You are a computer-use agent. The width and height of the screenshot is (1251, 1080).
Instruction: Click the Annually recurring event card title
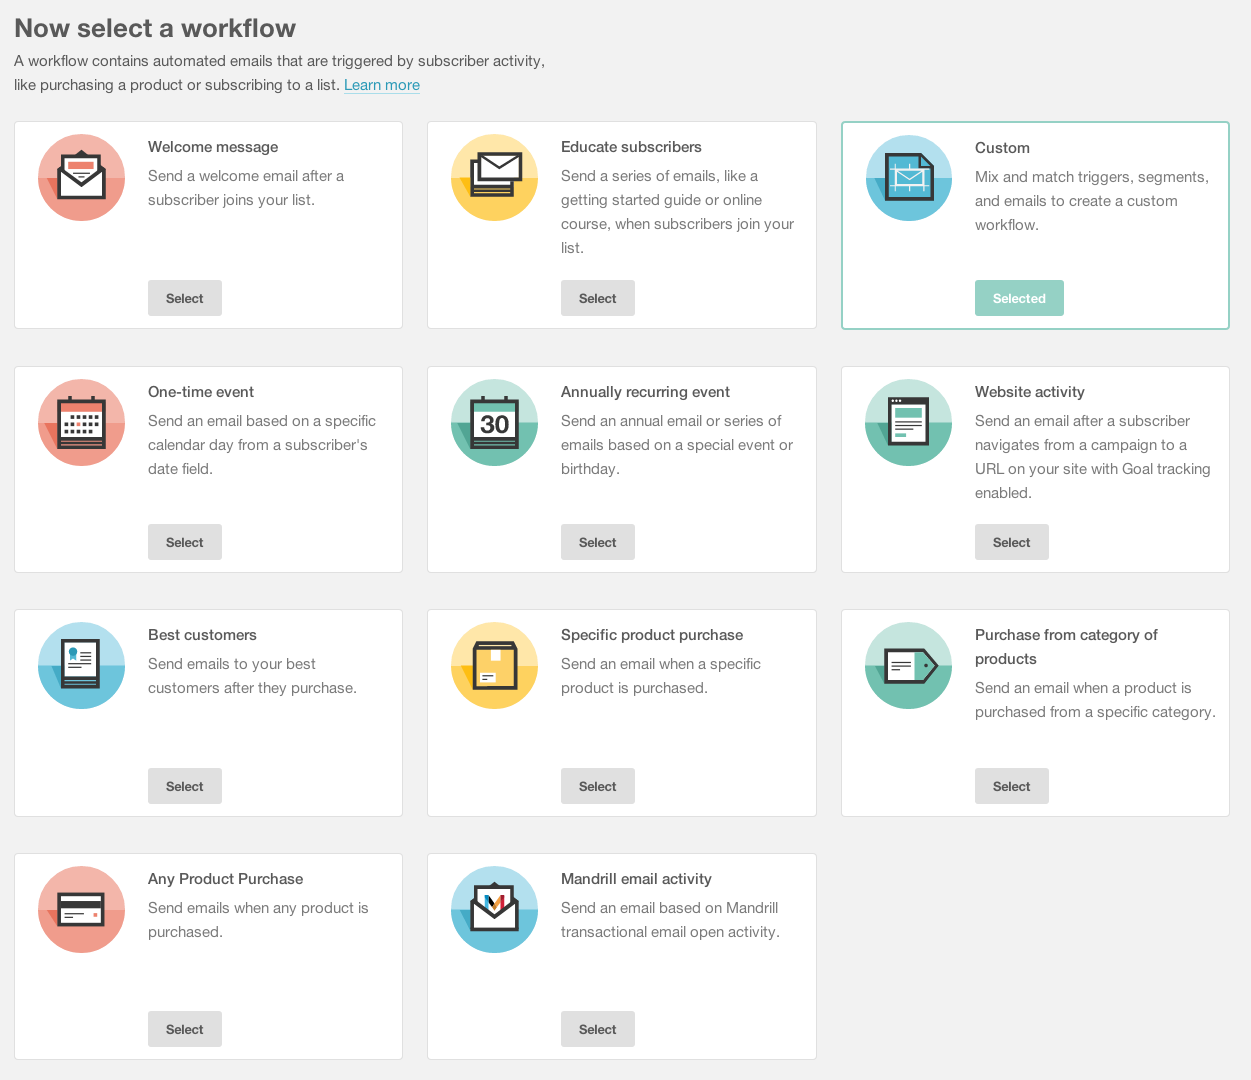645,392
